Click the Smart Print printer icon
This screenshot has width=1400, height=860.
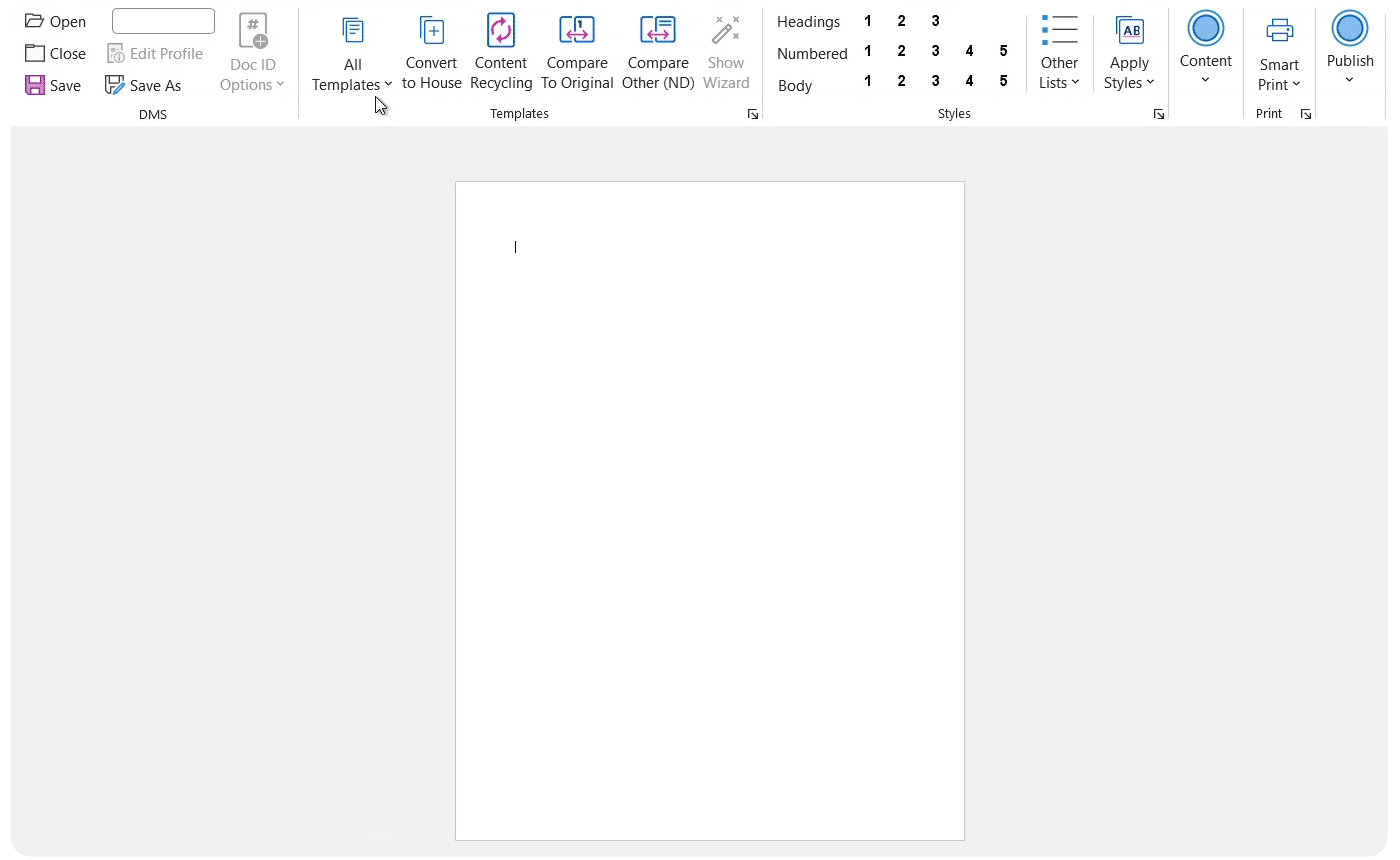(x=1280, y=30)
